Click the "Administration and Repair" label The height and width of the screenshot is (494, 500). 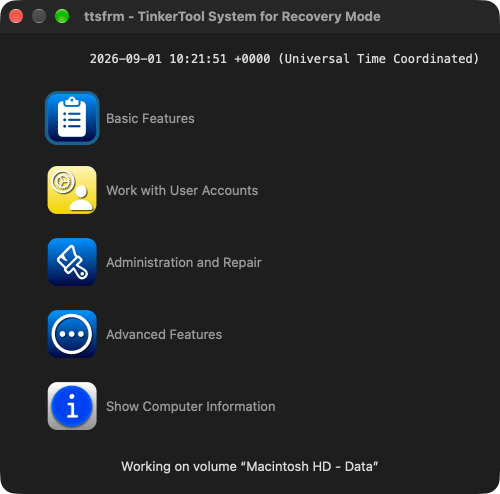[184, 263]
